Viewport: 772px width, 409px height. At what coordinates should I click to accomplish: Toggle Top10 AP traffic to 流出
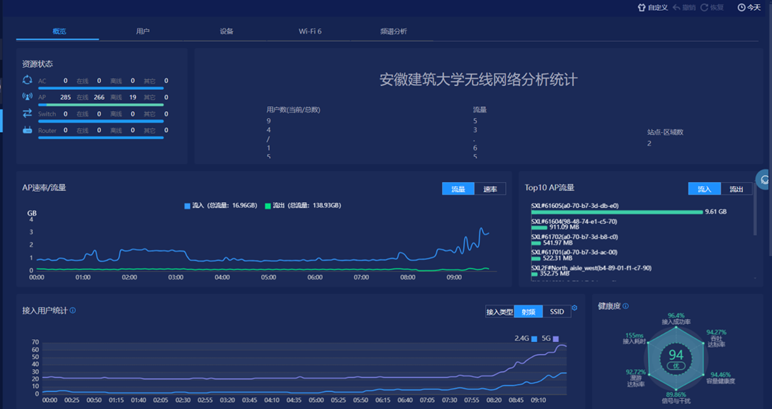click(x=736, y=188)
